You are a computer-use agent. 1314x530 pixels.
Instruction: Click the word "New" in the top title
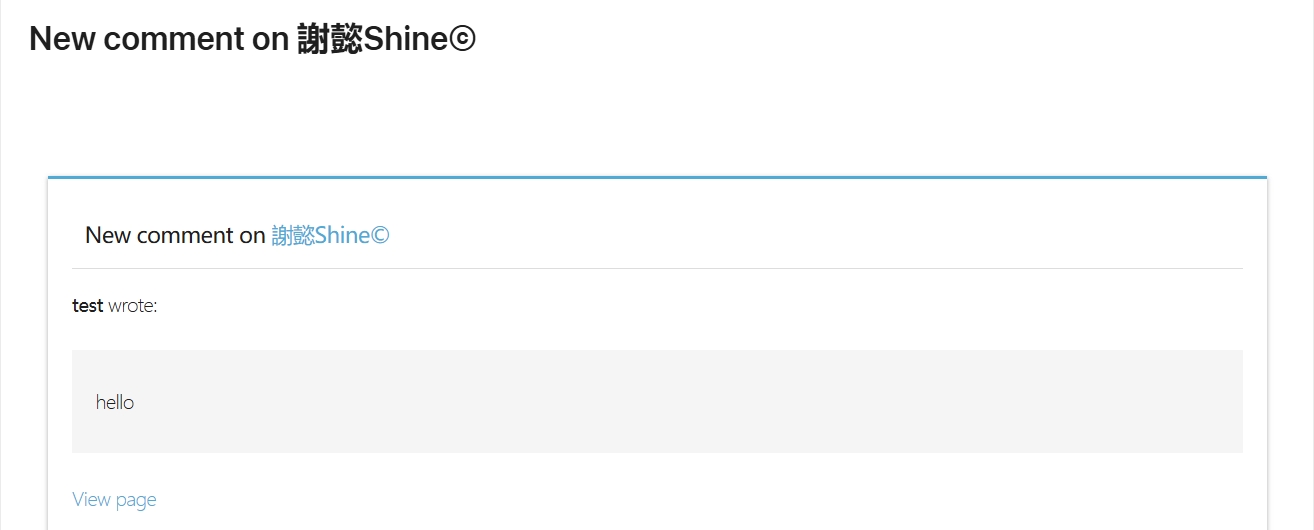click(x=62, y=39)
